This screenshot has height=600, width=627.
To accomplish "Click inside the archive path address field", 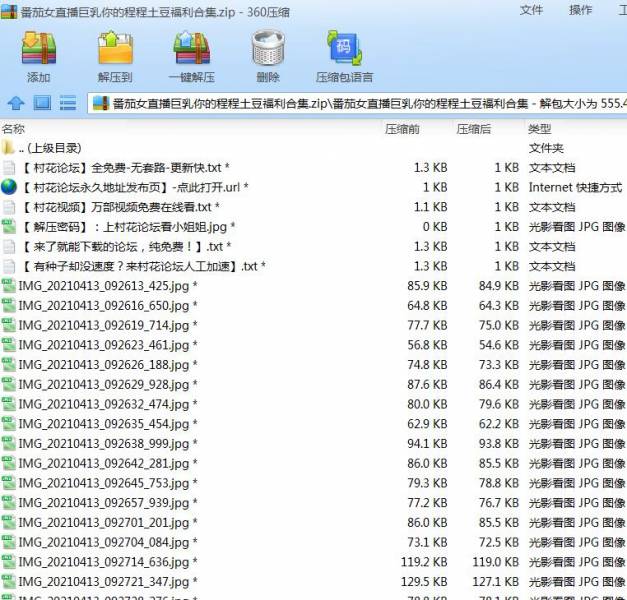I will pyautogui.click(x=360, y=103).
